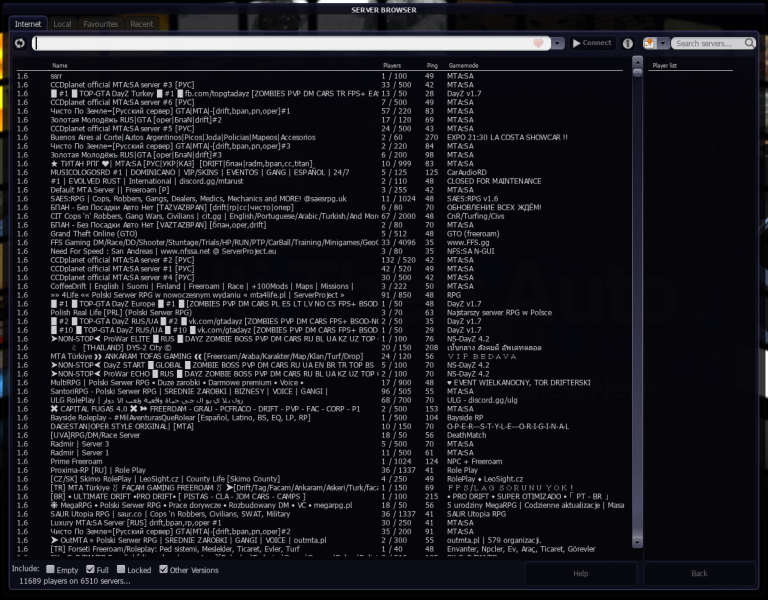Screen dimensions: 768x600
Task: Expand the search type dropdown arrow
Action: 662,43
